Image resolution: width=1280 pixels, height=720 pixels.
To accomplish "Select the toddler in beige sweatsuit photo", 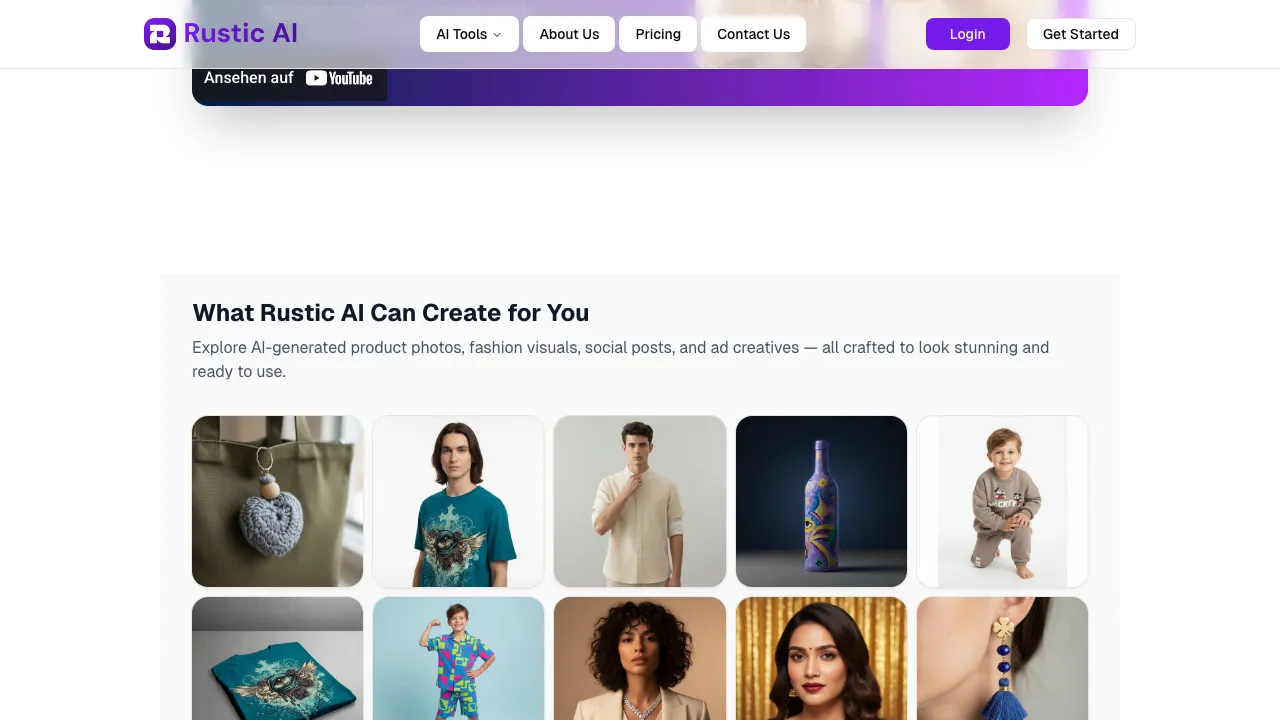I will click(1002, 501).
